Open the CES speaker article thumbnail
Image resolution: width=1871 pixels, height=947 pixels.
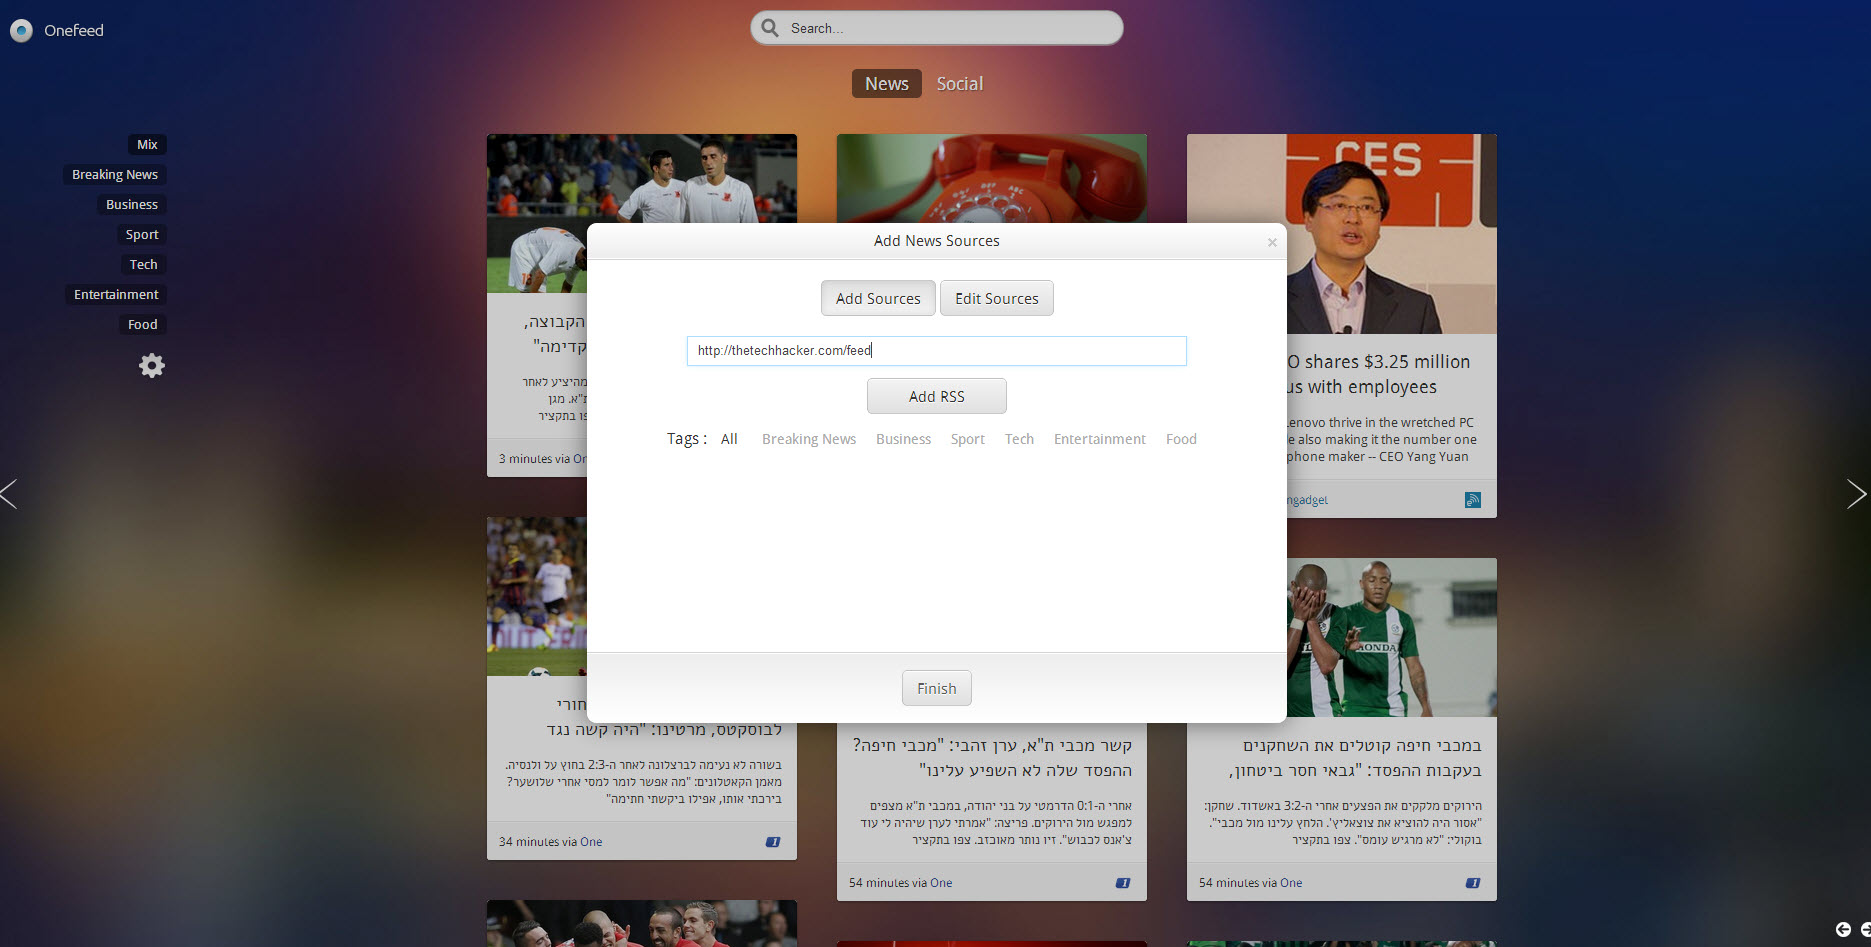coord(1391,233)
